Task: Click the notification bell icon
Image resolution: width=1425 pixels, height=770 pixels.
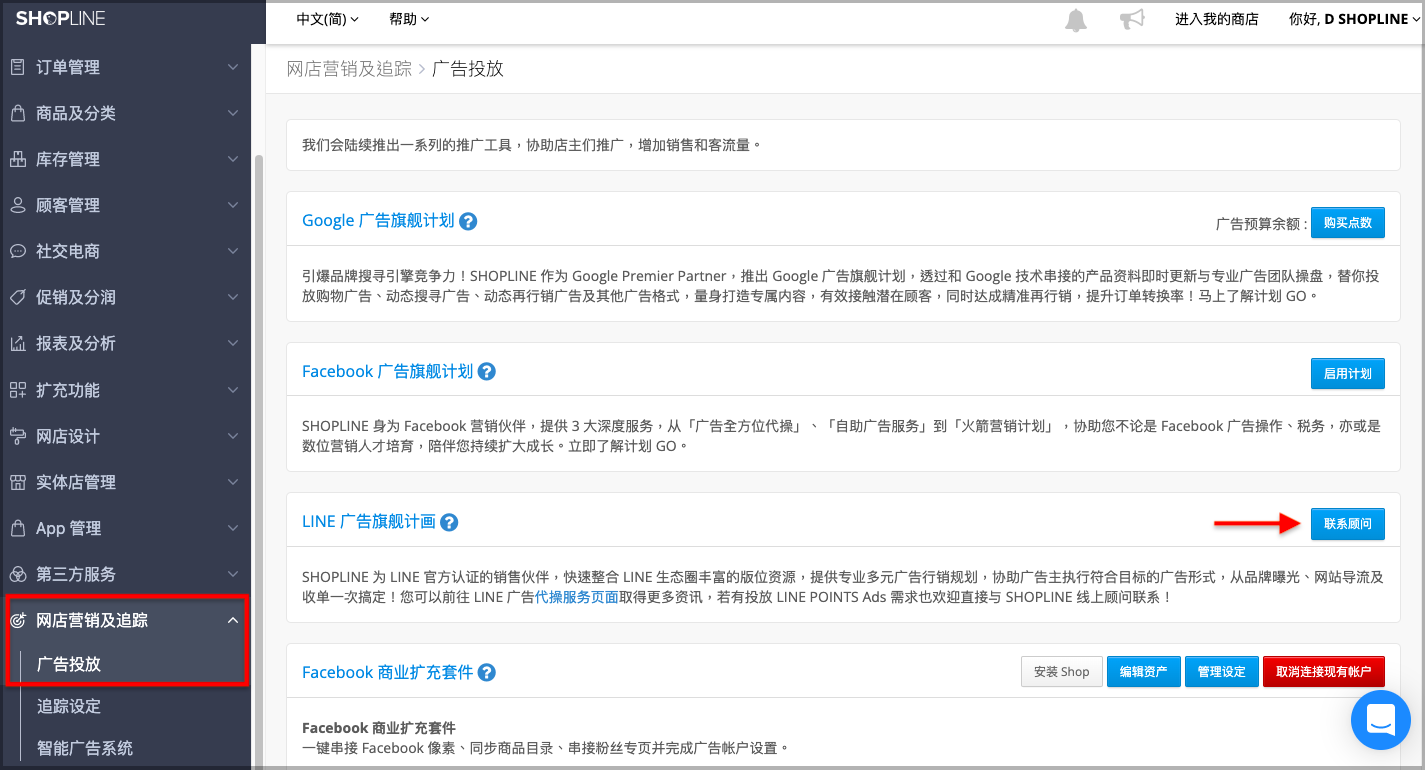Action: click(x=1076, y=20)
